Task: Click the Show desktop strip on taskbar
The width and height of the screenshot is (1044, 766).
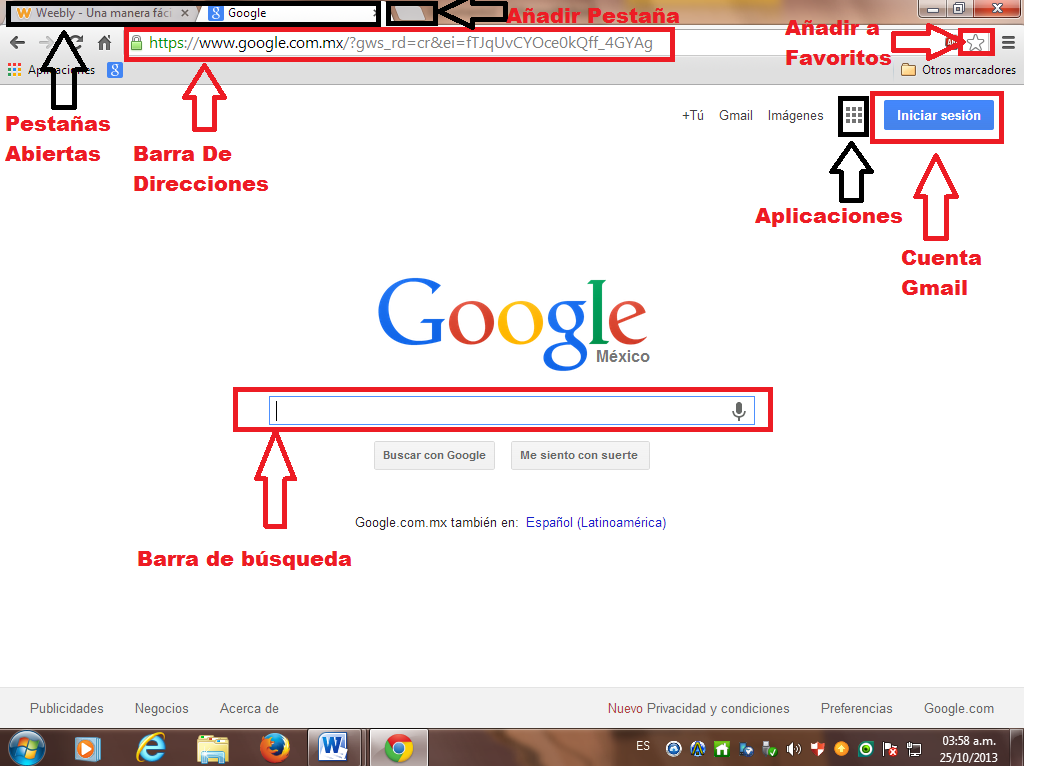Action: pos(1018,747)
